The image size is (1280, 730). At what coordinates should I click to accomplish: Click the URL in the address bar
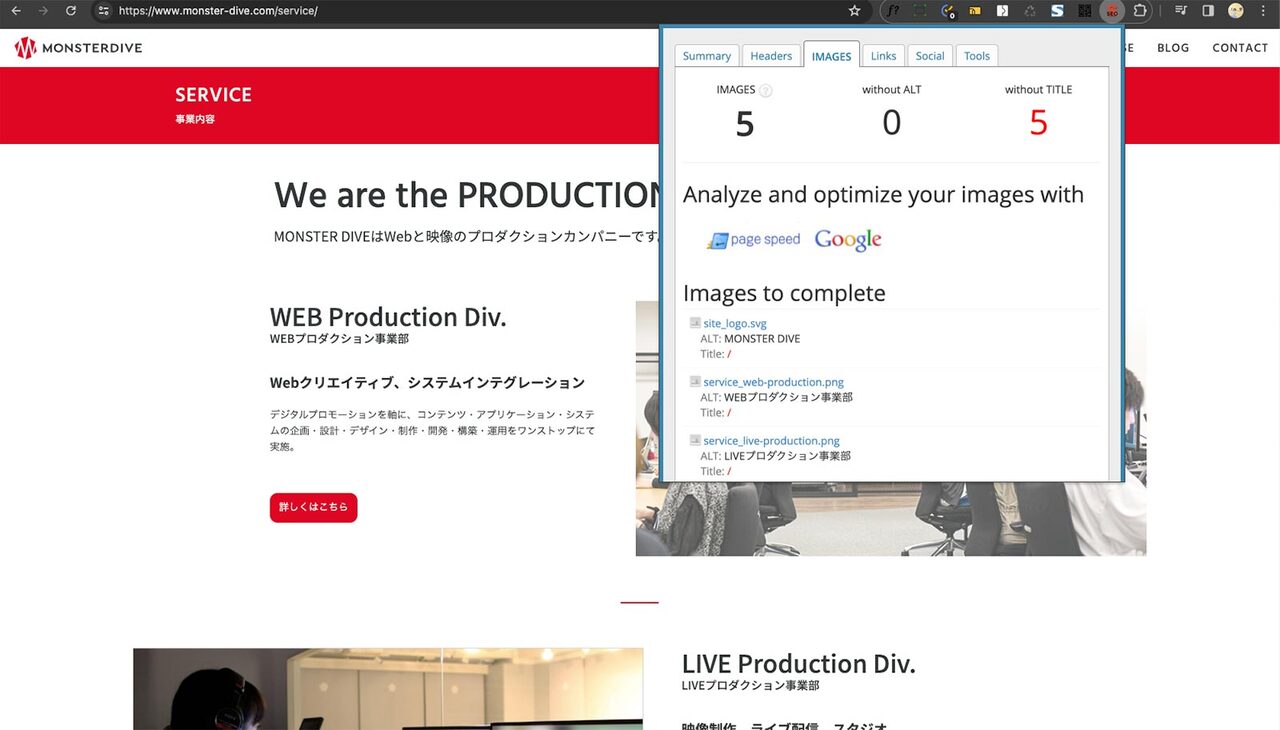coord(218,11)
